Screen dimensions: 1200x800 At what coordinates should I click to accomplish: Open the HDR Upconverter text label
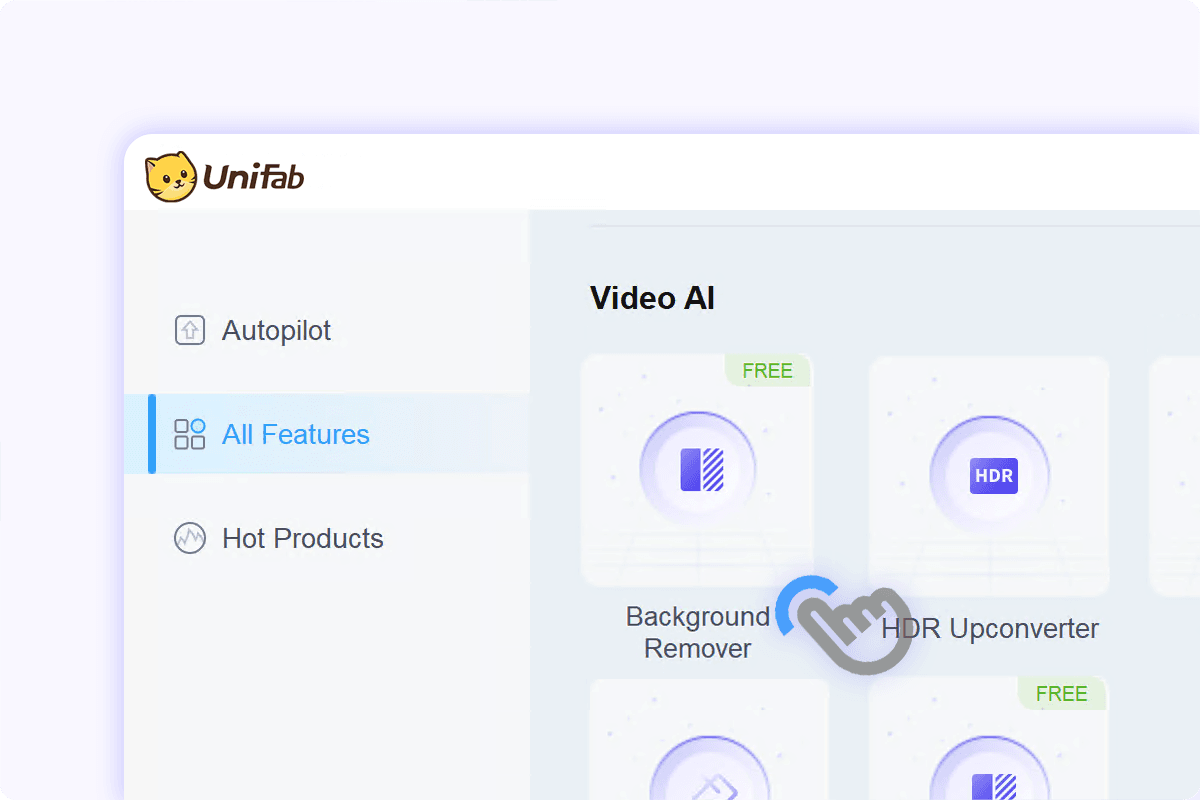(x=990, y=629)
